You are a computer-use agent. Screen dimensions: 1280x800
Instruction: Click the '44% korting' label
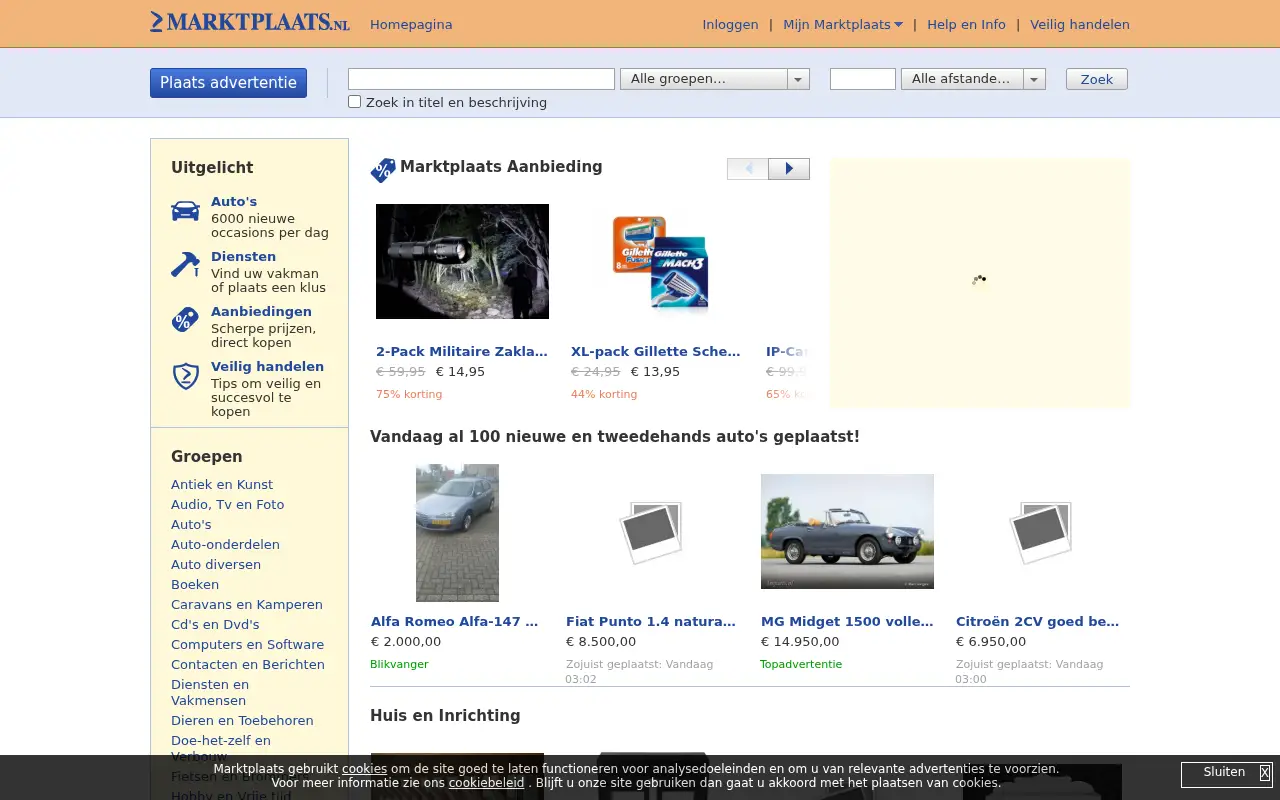point(604,395)
